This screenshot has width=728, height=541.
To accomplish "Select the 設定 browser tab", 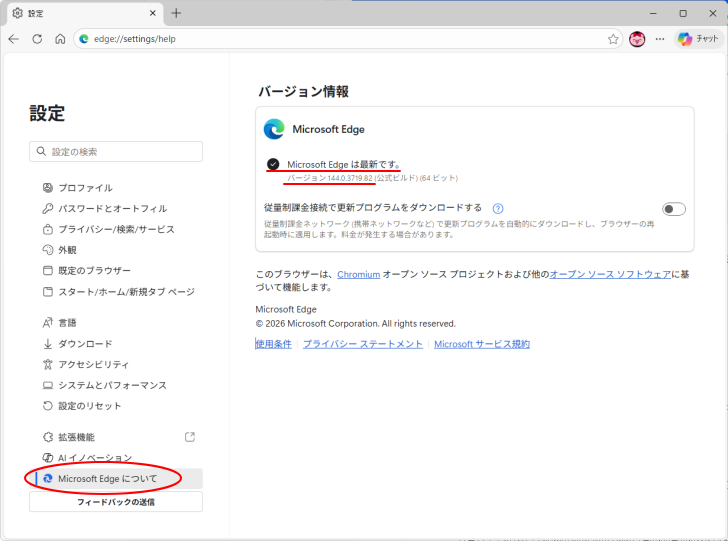I will [85, 13].
